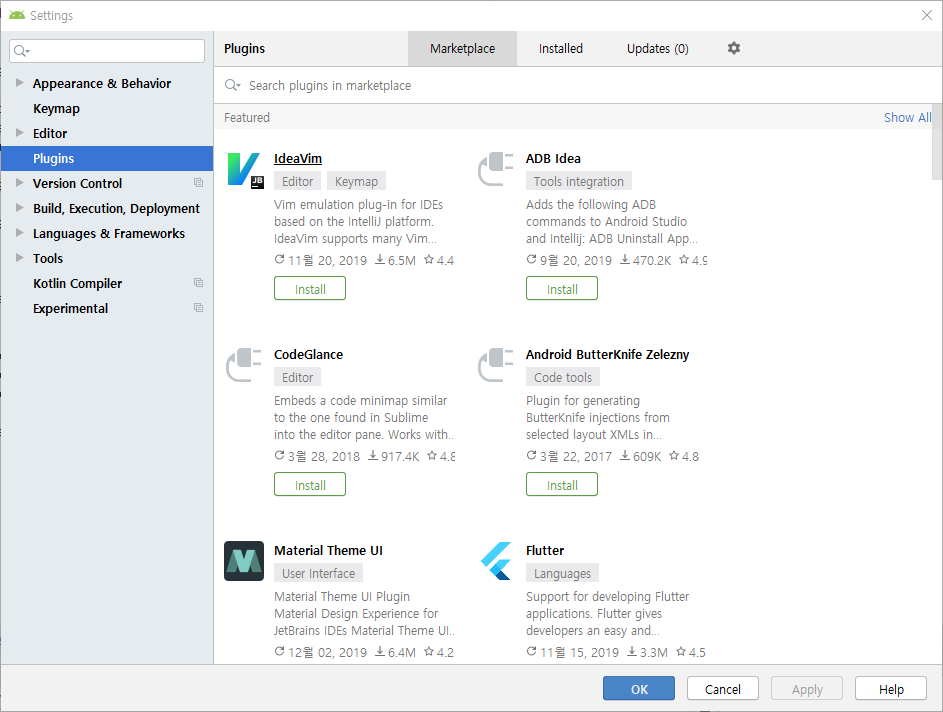Viewport: 943px width, 712px height.
Task: Focus the settings search field
Action: tap(107, 51)
